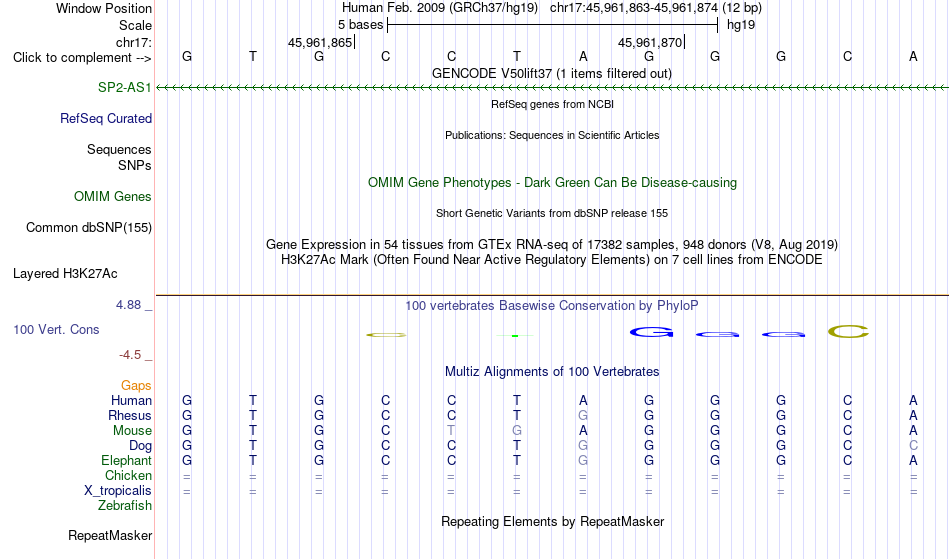Click 'Short Genetic Variants from dbSNP release 155'

pos(552,213)
